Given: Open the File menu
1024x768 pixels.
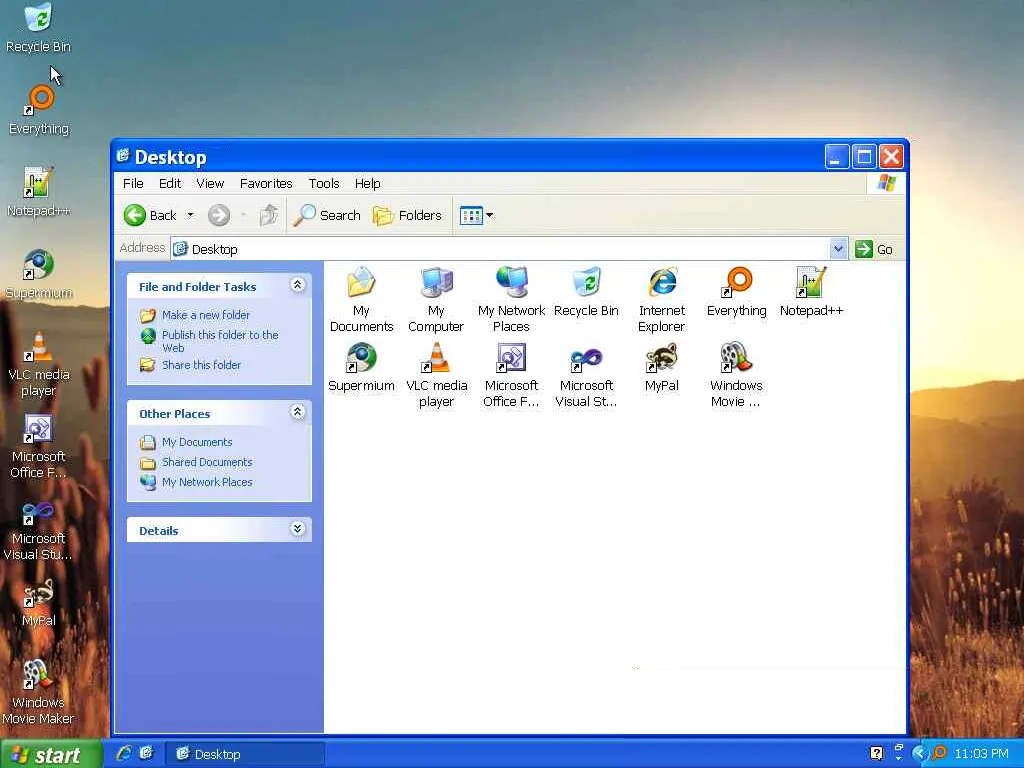Looking at the screenshot, I should [133, 184].
